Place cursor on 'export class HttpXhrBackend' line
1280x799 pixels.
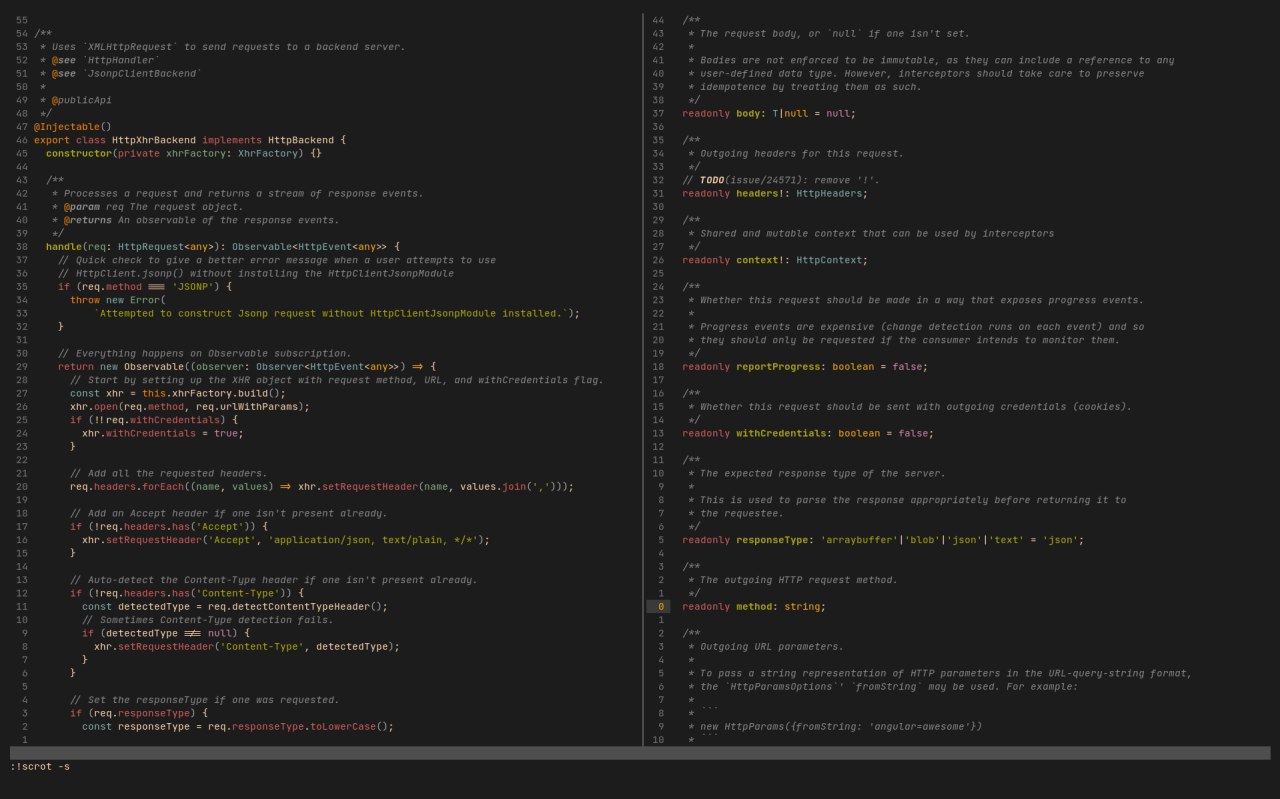(190, 140)
